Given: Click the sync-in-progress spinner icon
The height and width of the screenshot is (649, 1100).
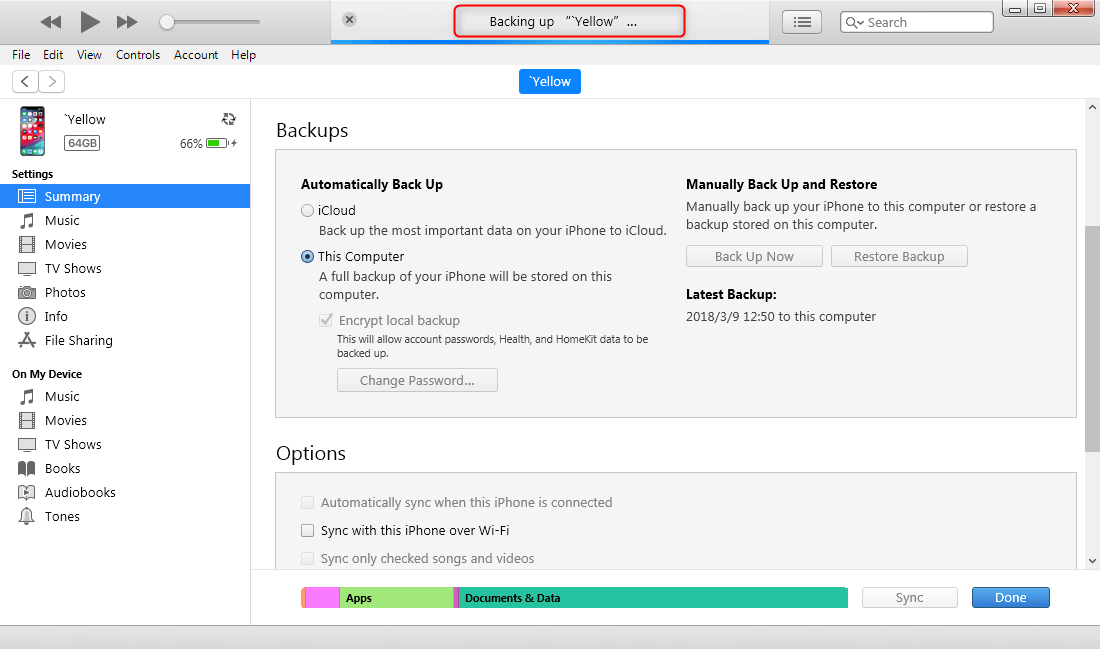Looking at the screenshot, I should pyautogui.click(x=229, y=119).
